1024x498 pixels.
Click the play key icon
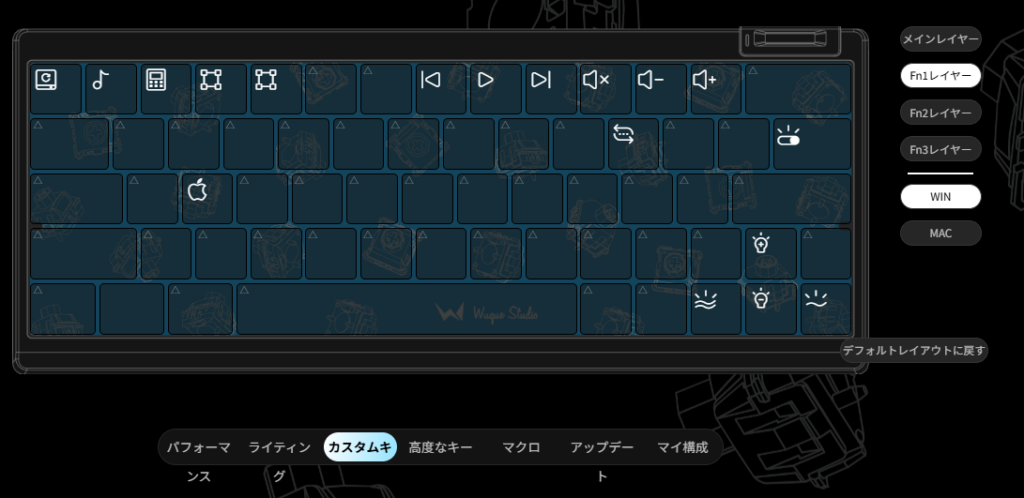tap(485, 80)
